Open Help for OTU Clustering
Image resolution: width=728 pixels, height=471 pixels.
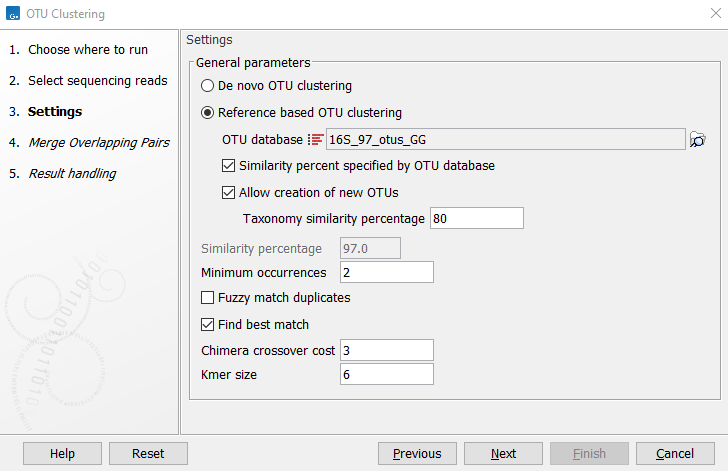click(x=62, y=453)
